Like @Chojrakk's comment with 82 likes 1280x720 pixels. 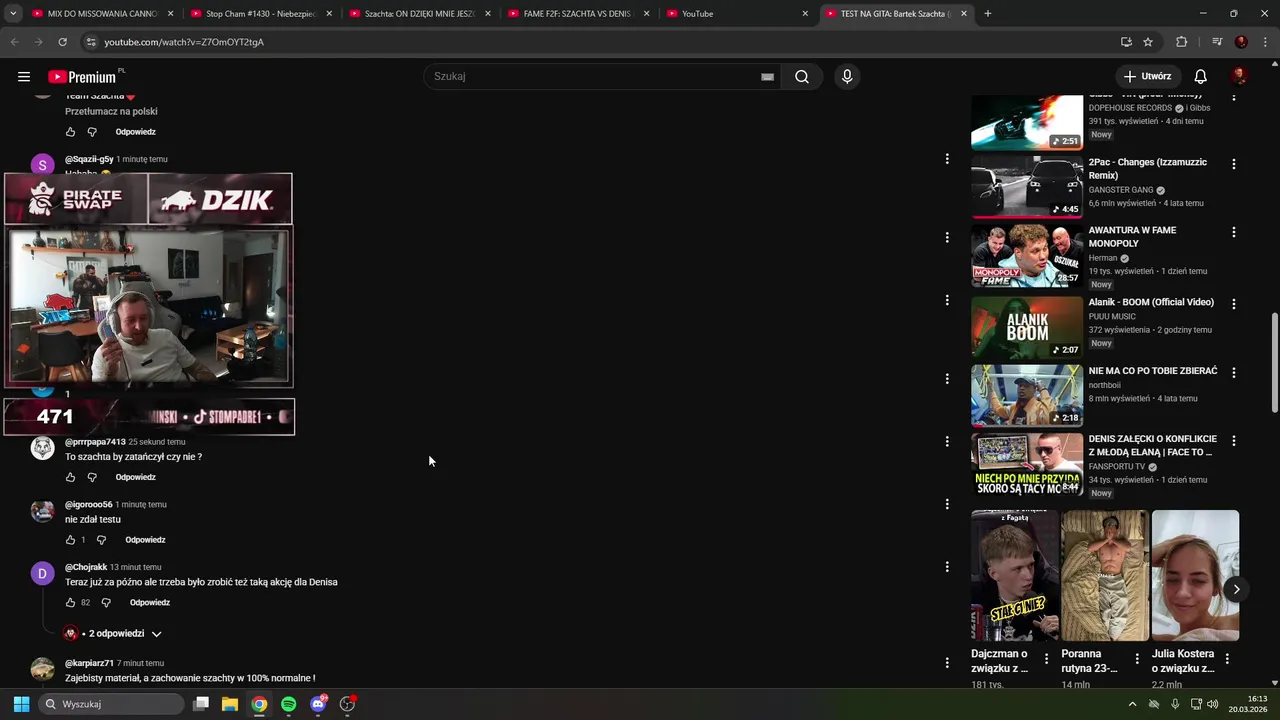tap(70, 603)
